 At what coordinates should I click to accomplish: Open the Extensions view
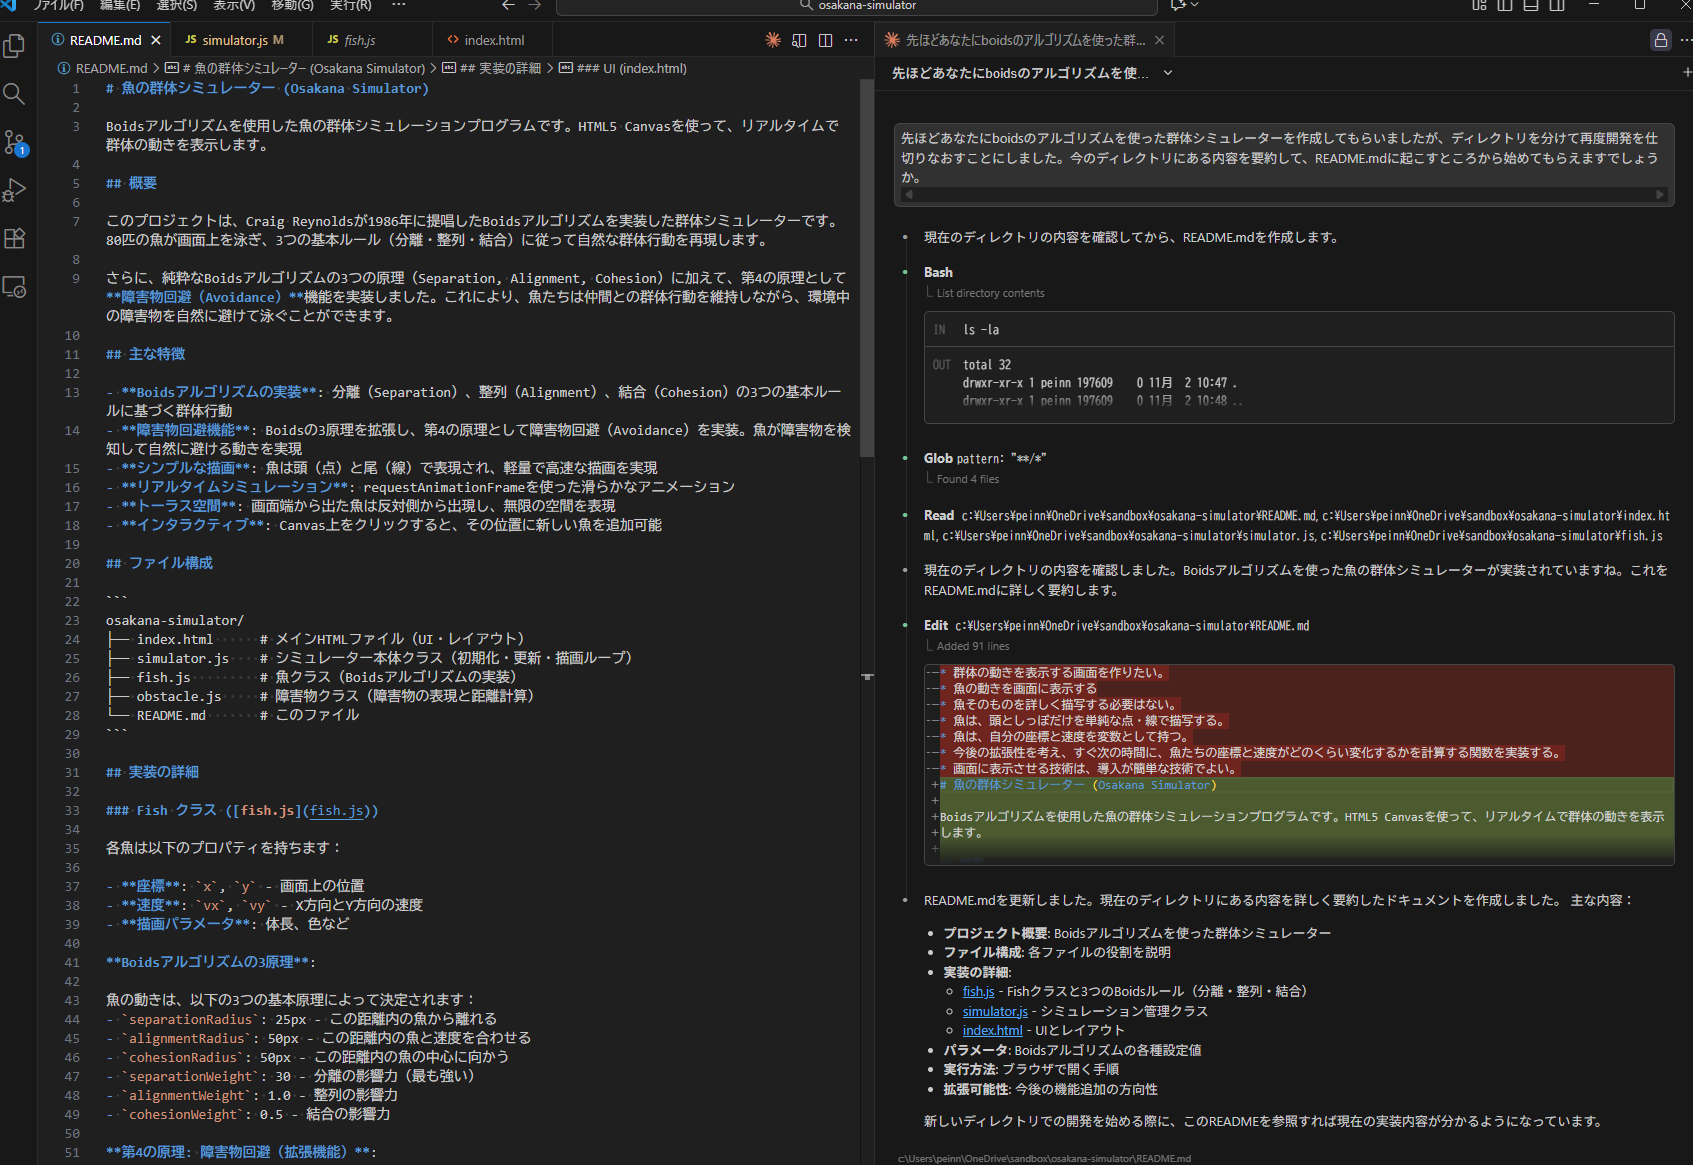(15, 238)
